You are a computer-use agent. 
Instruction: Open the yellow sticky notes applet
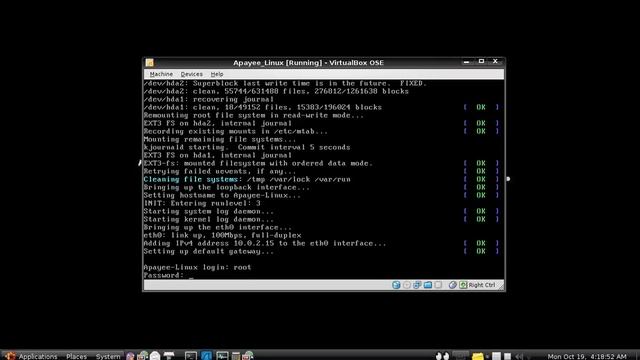click(478, 356)
